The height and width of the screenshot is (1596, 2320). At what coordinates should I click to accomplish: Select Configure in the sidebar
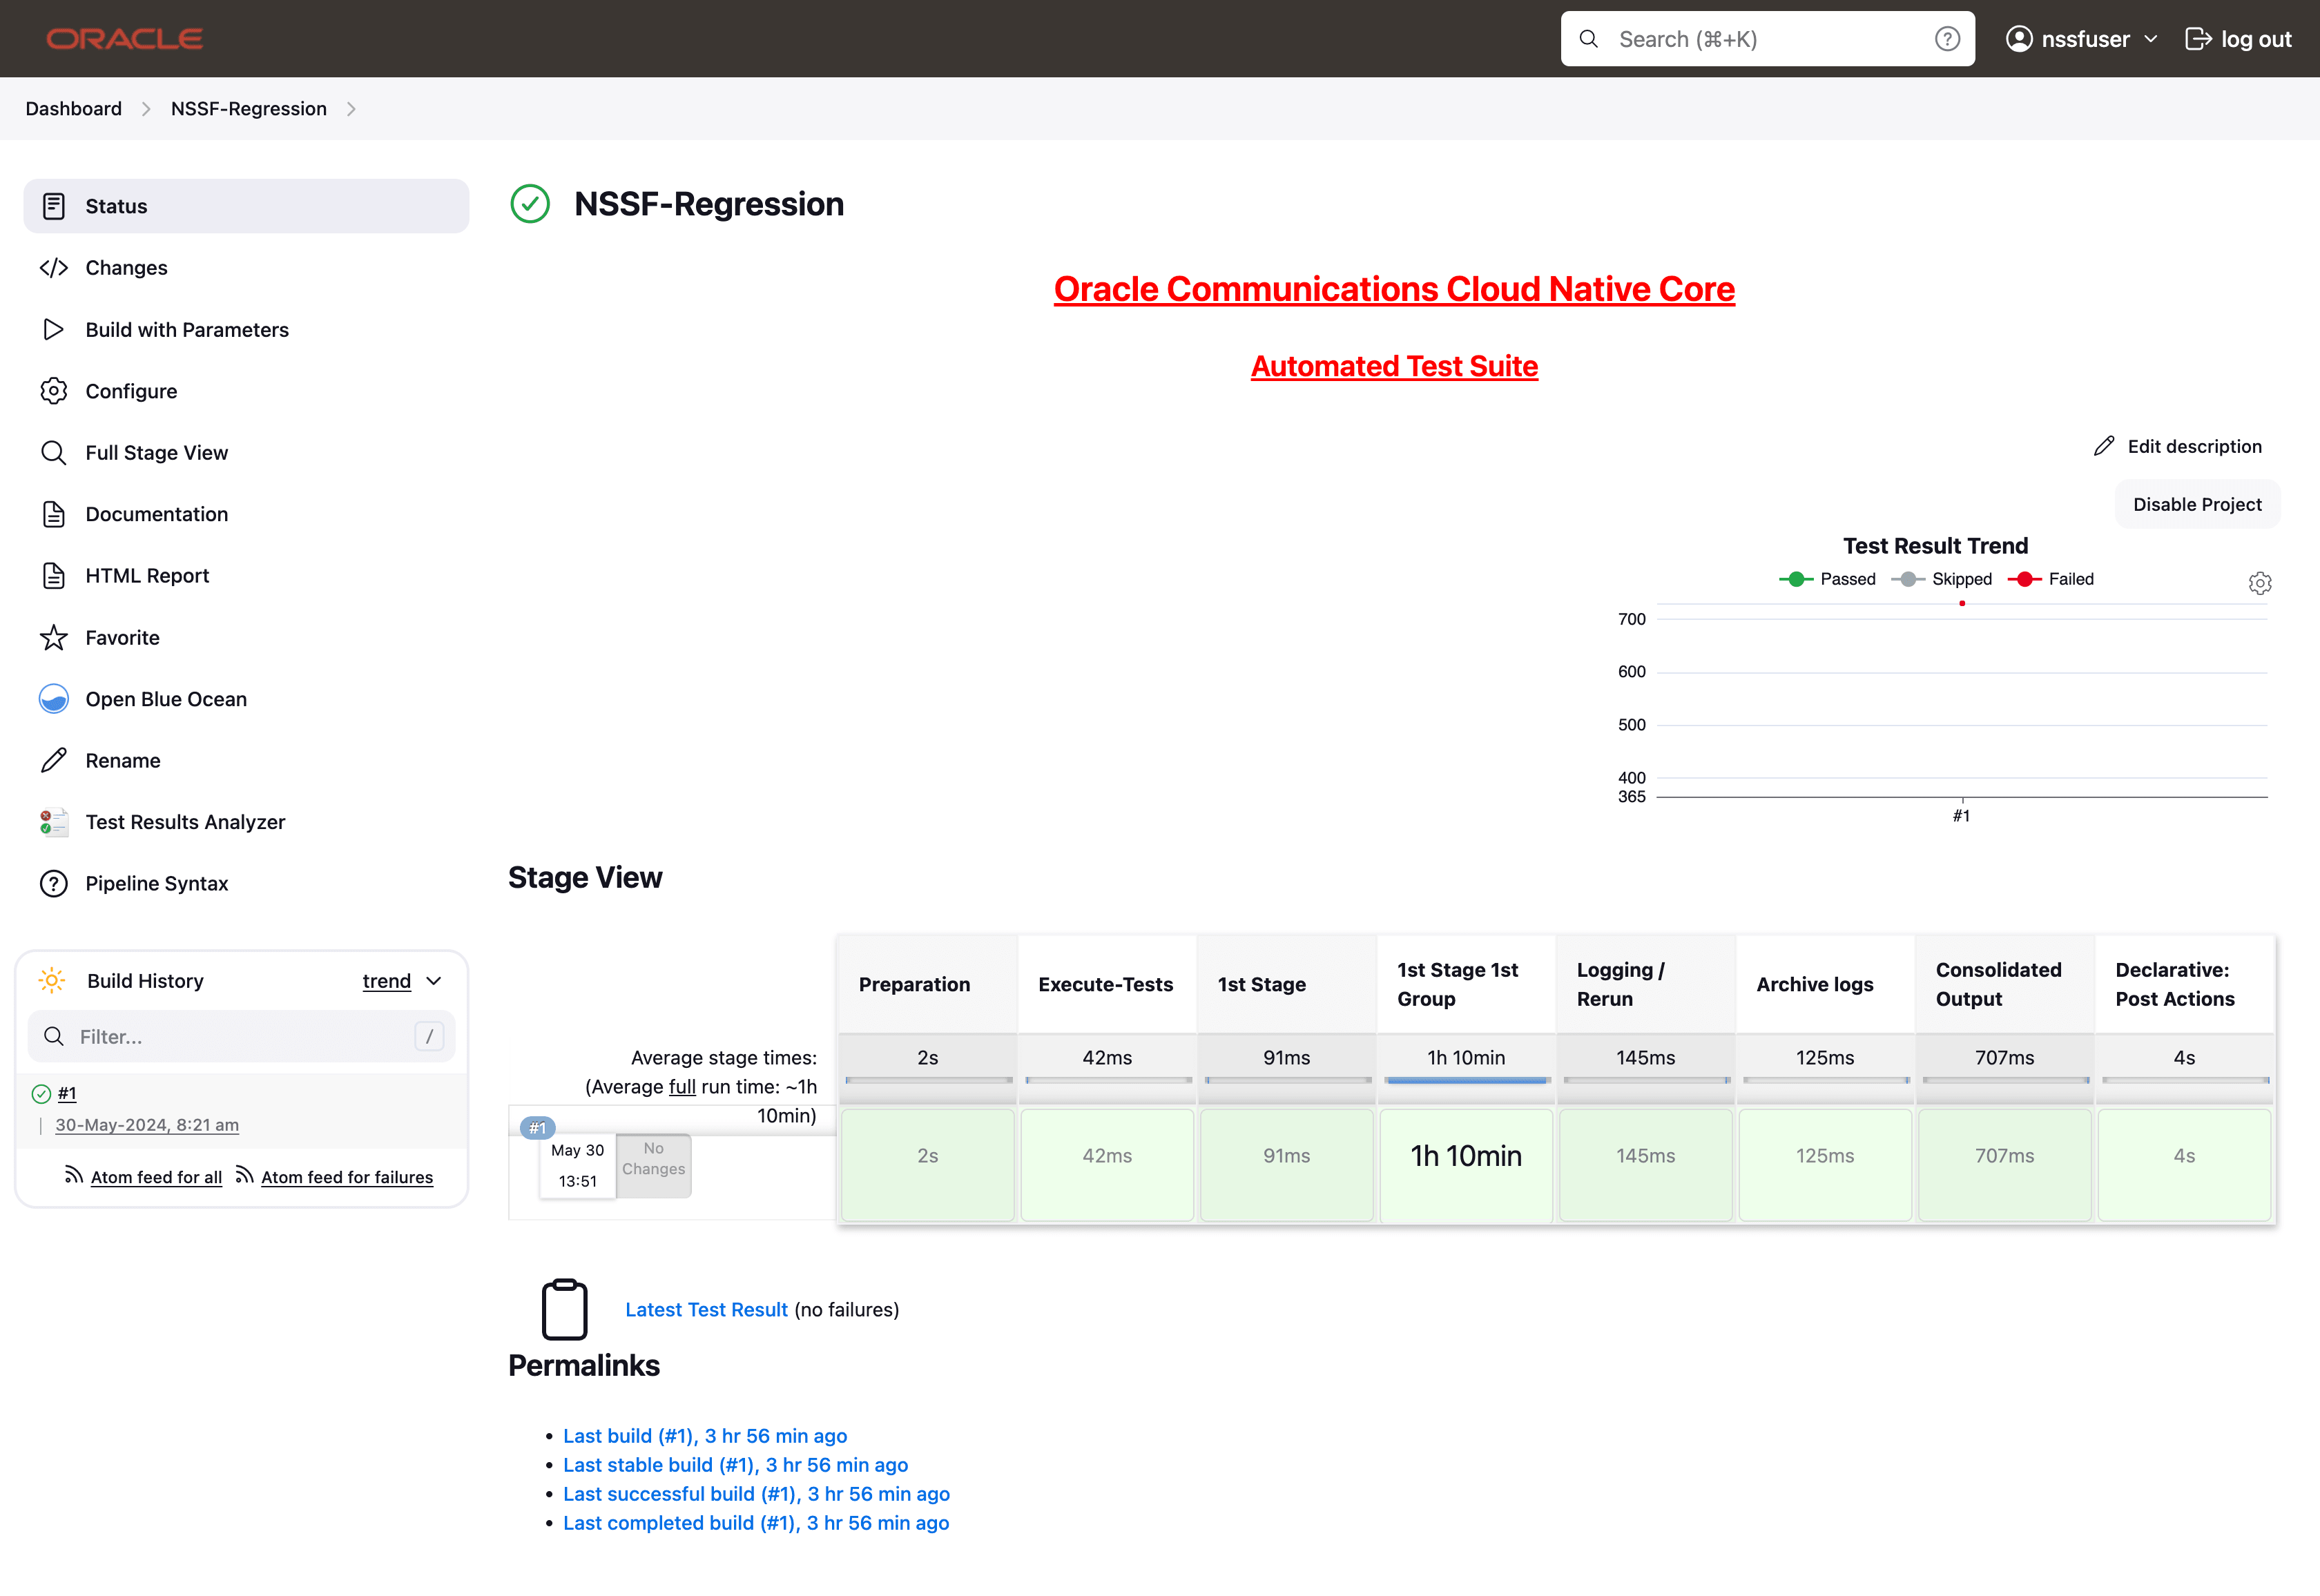(131, 391)
